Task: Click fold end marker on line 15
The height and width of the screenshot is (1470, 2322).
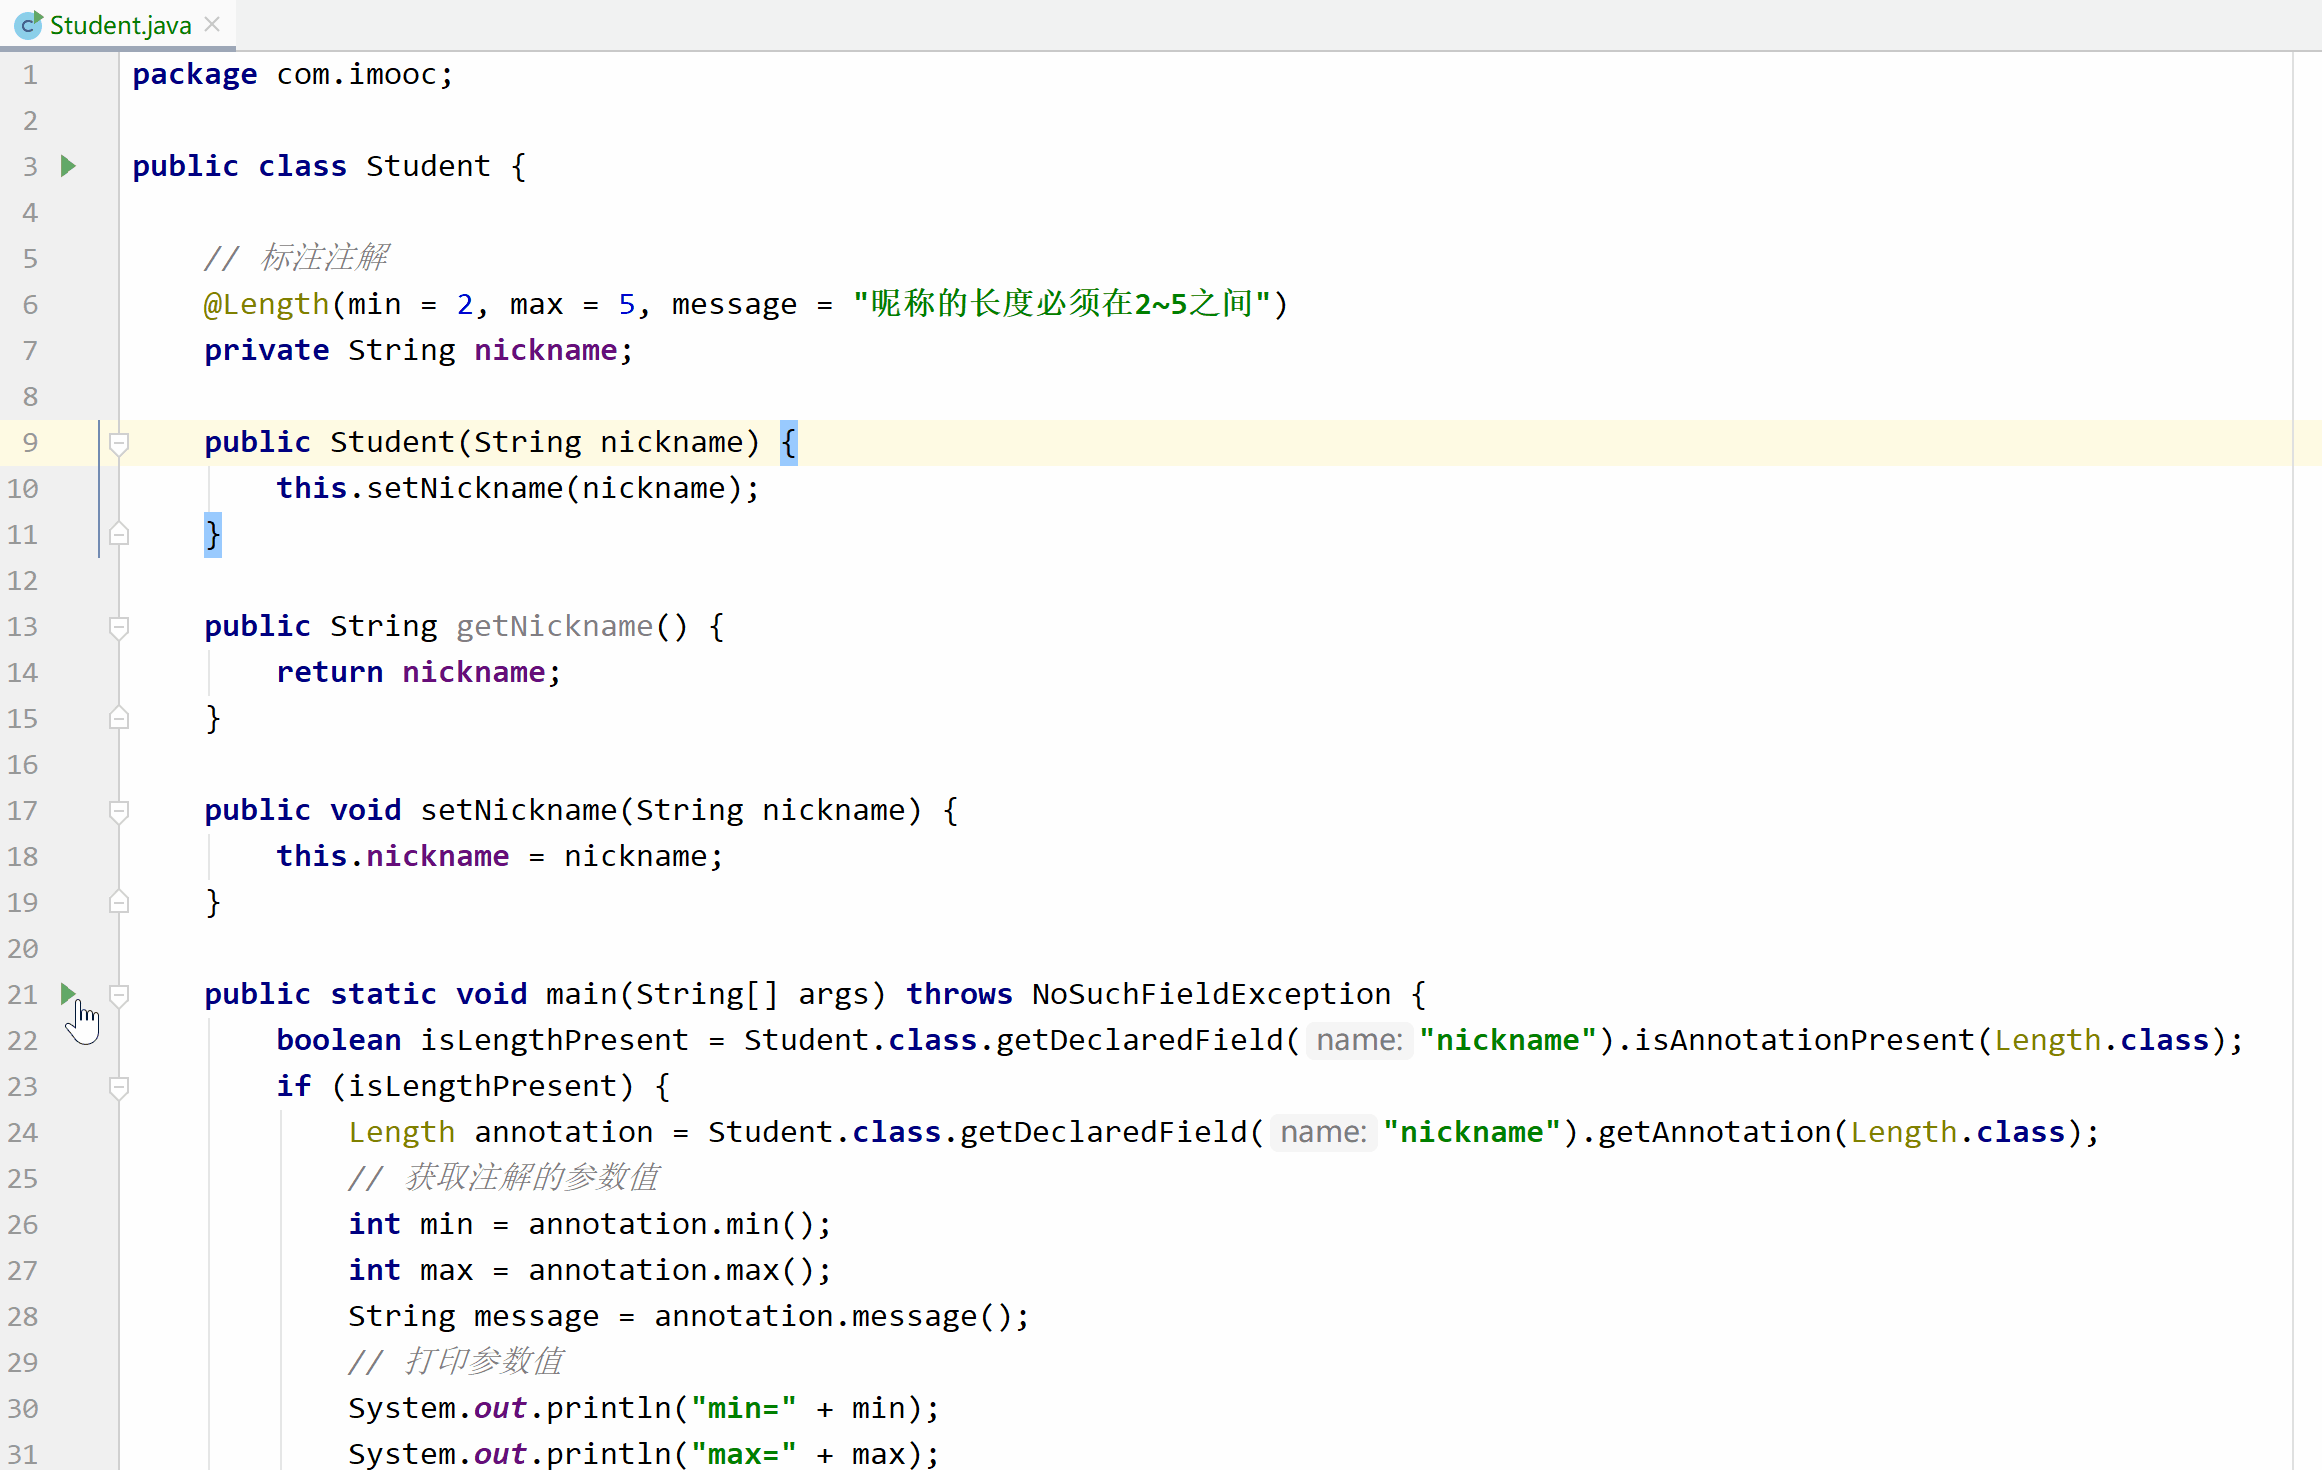Action: (x=119, y=718)
